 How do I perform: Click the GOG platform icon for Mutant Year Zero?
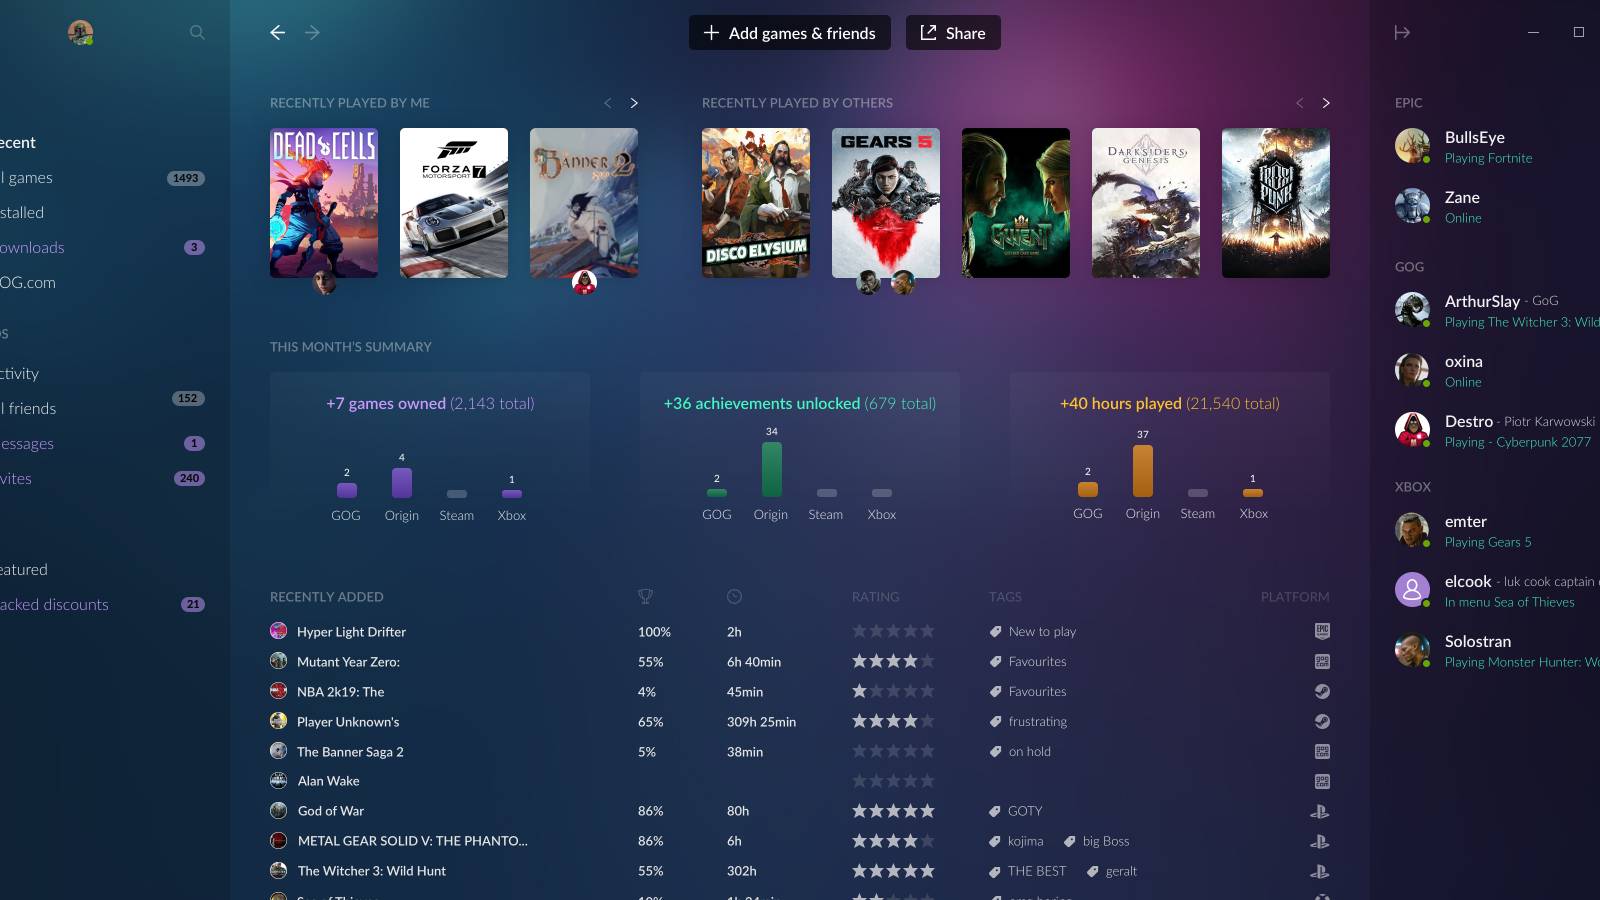1322,661
